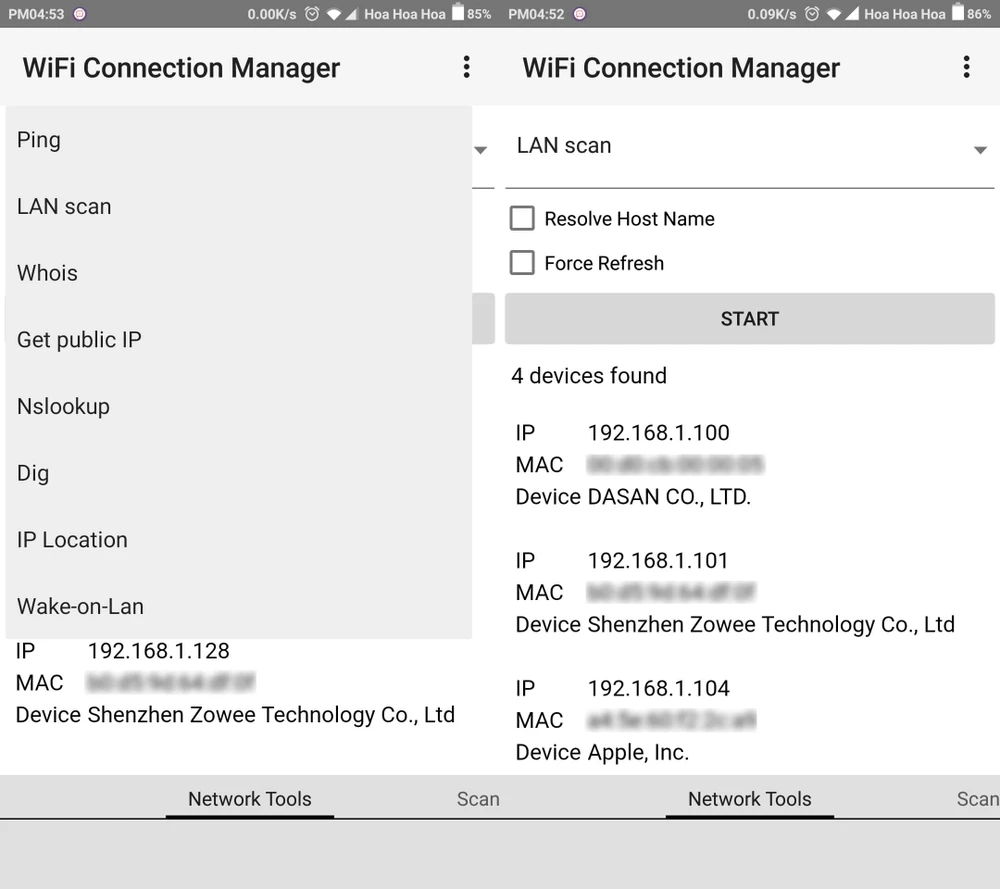Image resolution: width=1000 pixels, height=889 pixels.
Task: Open the Nslookup tool
Action: pyautogui.click(x=63, y=406)
